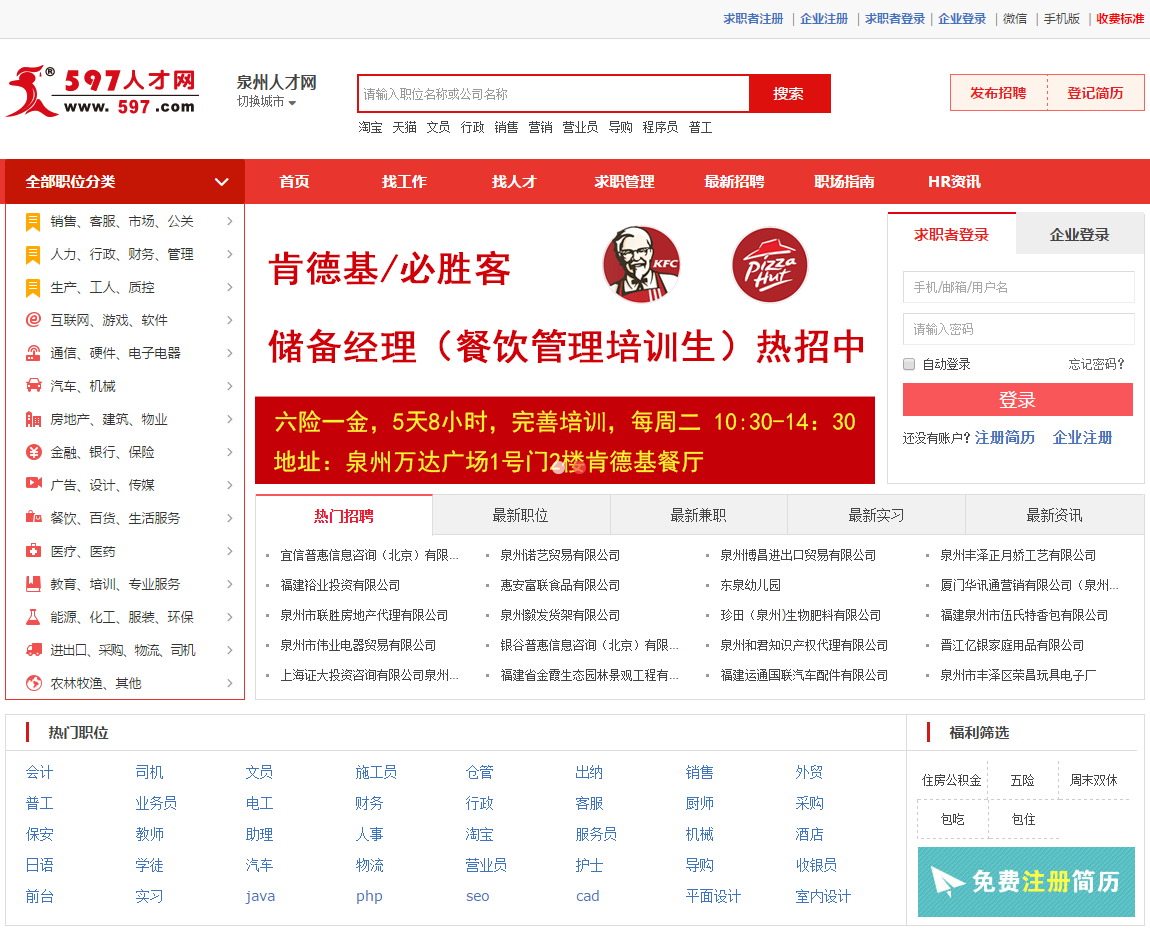
Task: Click the medical kit icon beside 医疗、医药
Action: (x=33, y=550)
